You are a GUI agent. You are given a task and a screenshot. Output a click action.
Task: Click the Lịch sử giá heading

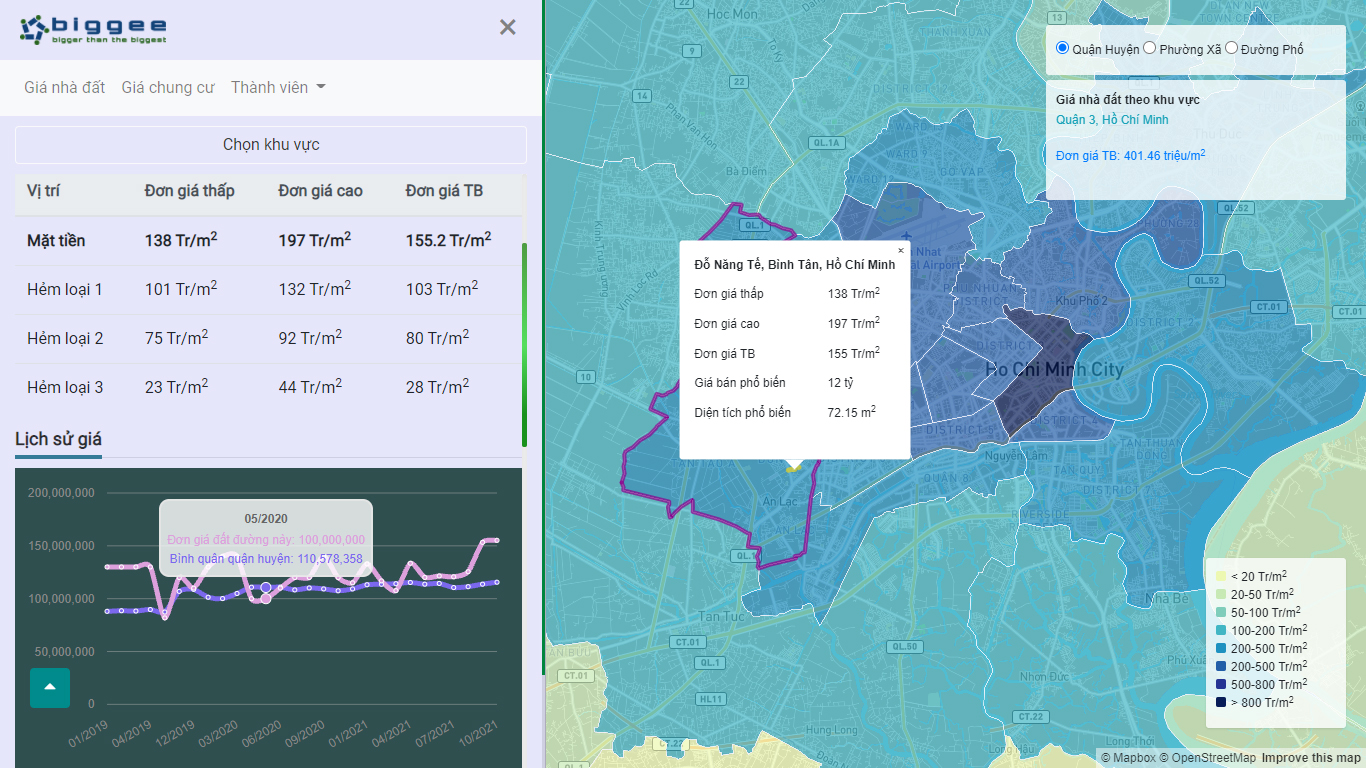(x=58, y=439)
